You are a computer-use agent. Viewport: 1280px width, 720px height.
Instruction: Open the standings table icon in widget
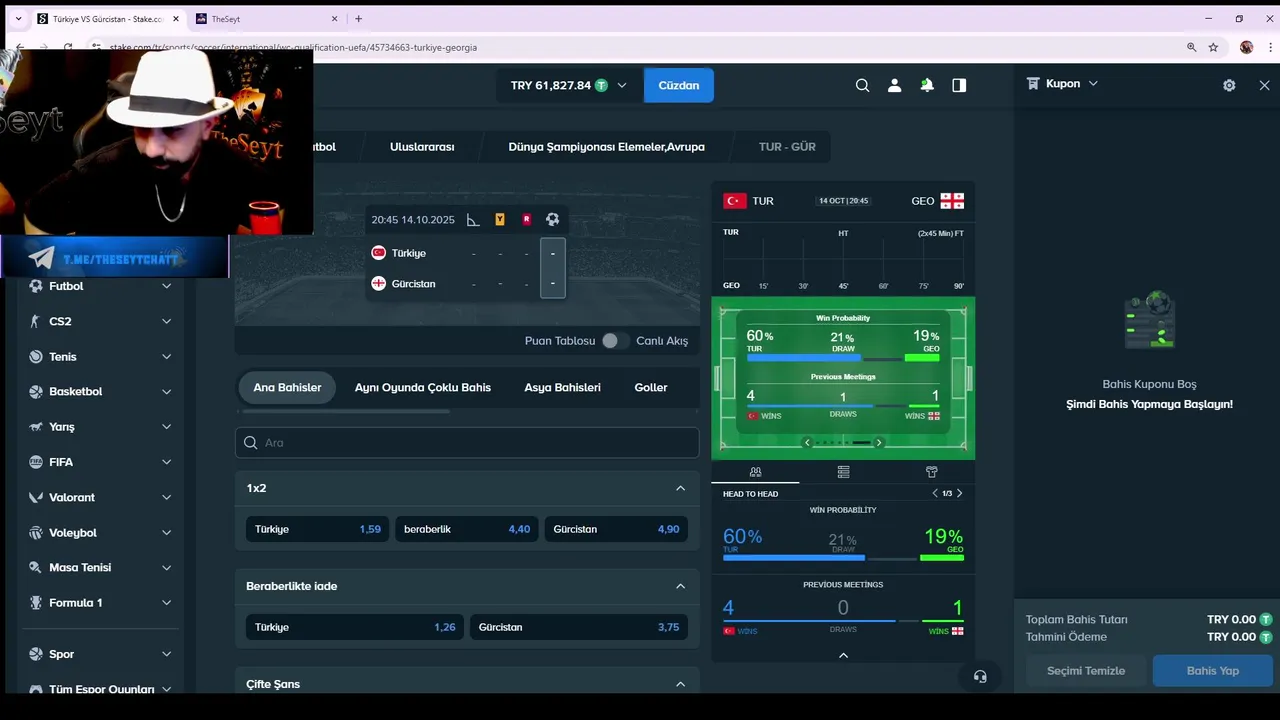[x=843, y=472]
